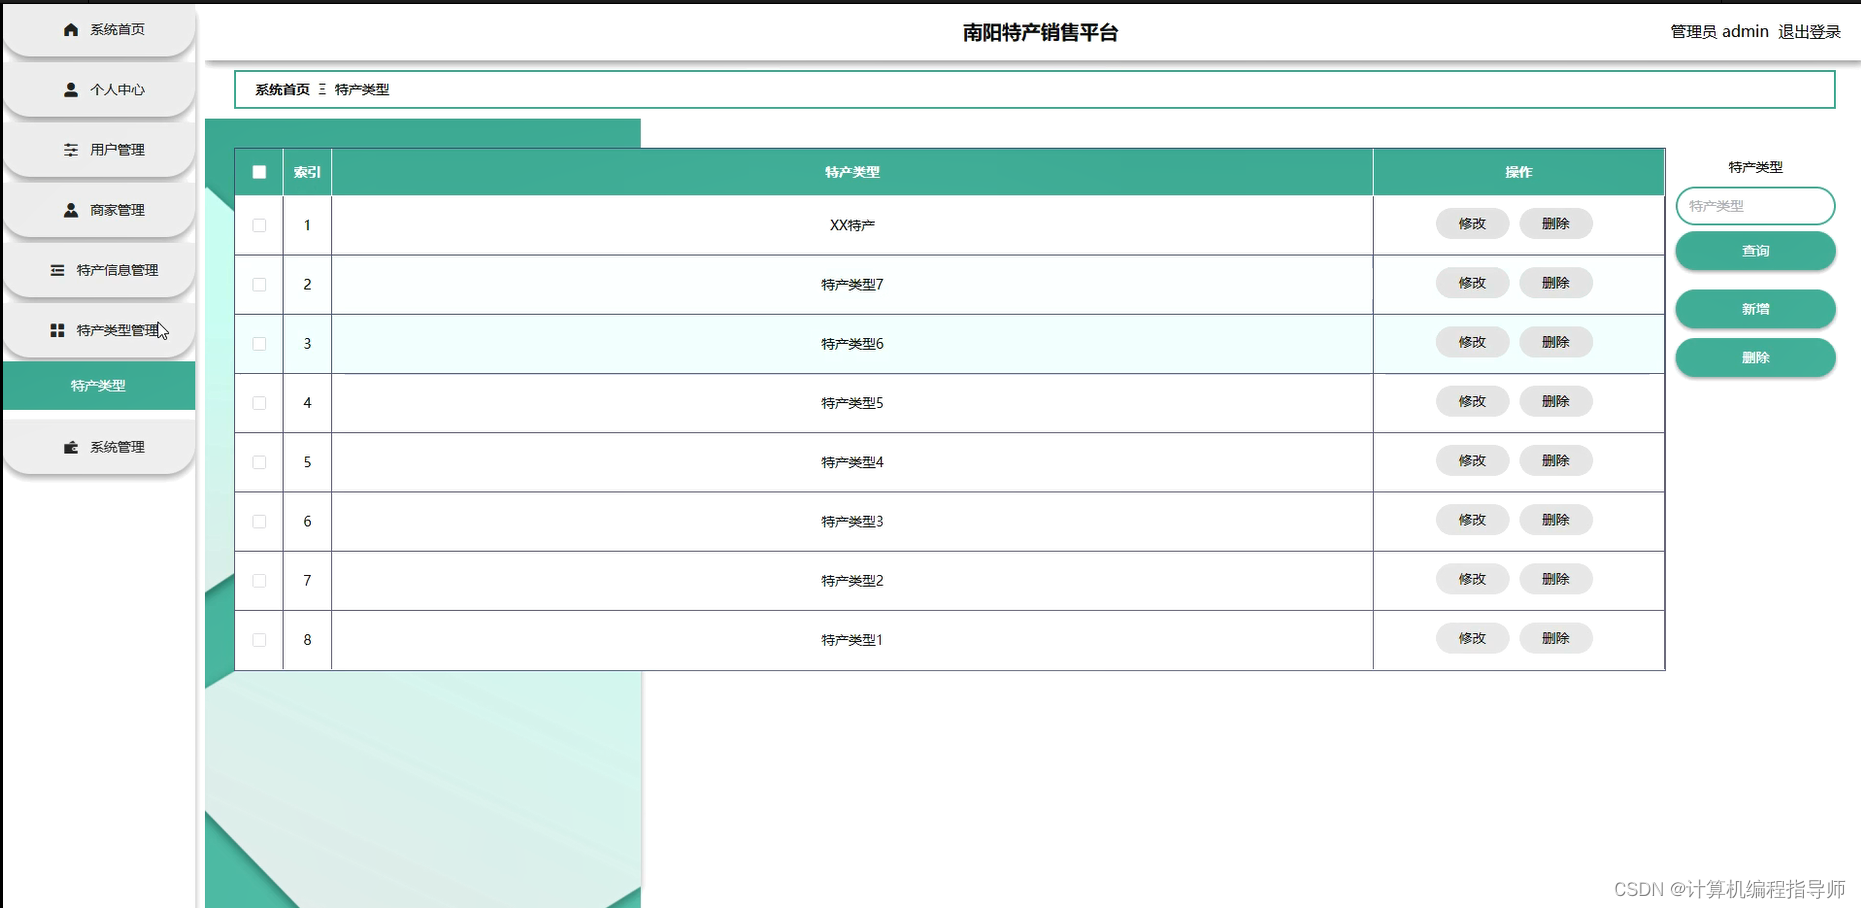This screenshot has height=908, width=1861.
Task: Click the 索引 column header
Action: tap(307, 172)
